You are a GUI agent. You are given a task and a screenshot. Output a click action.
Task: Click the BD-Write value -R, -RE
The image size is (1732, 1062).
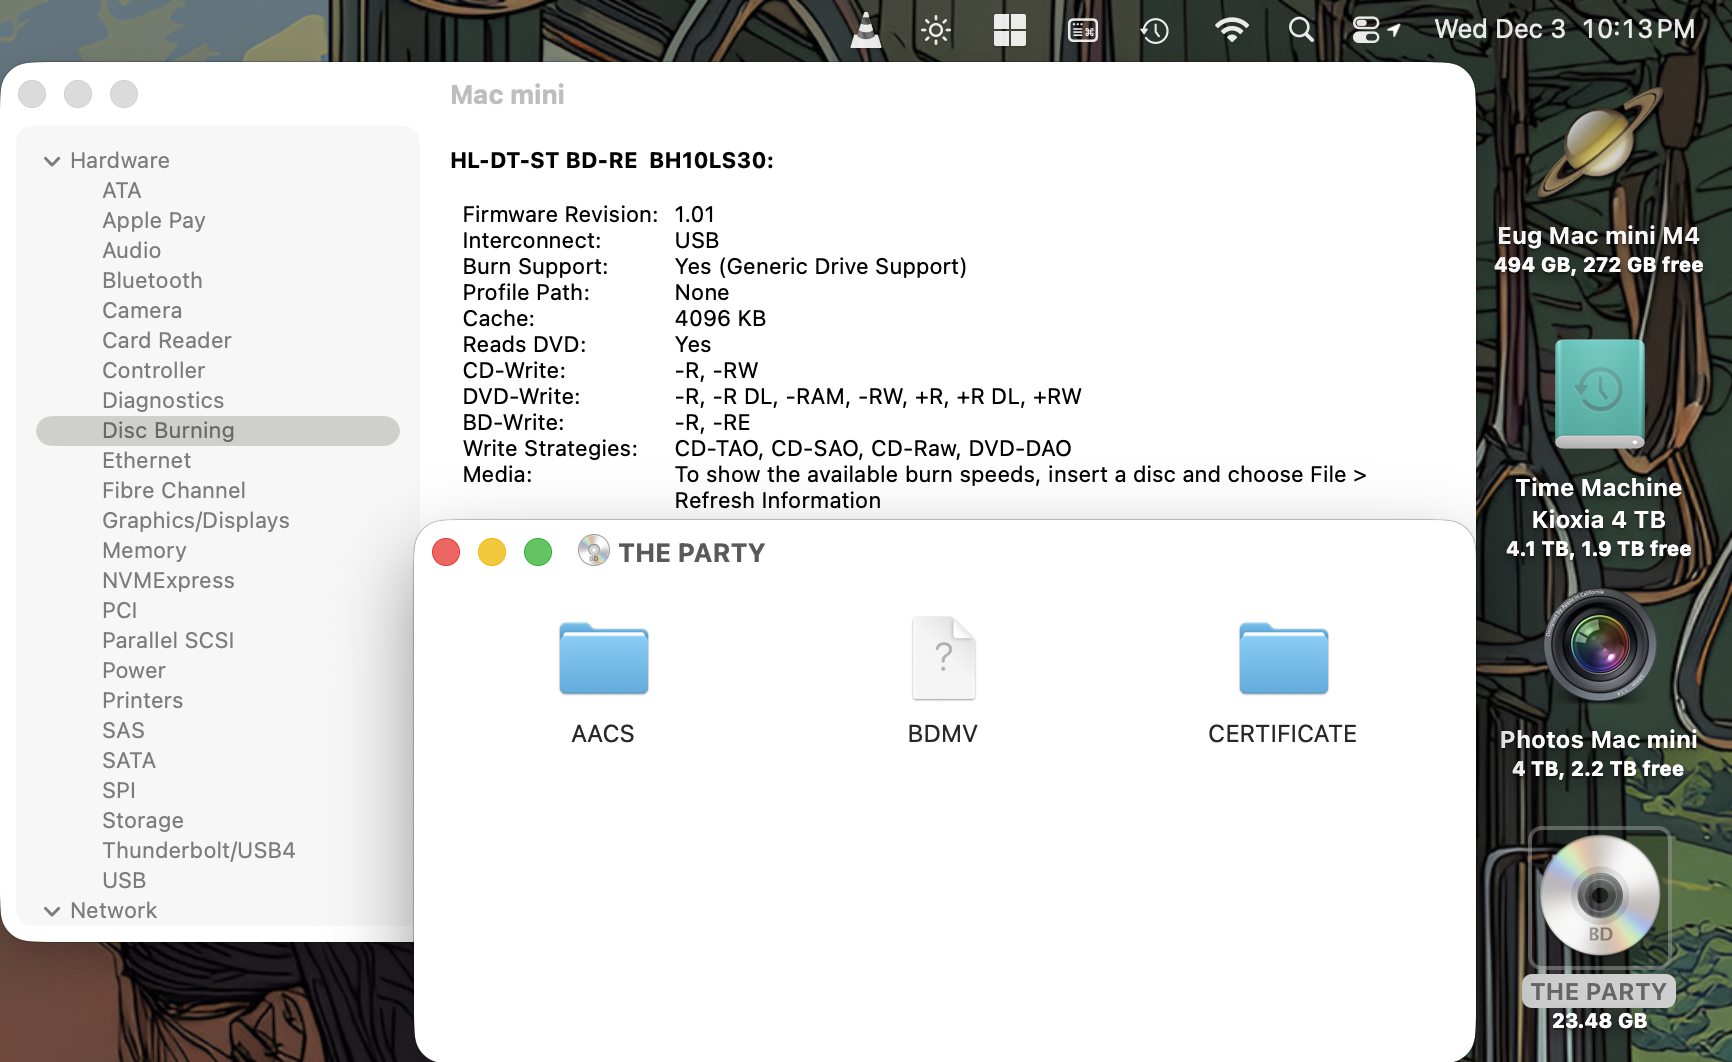(x=712, y=422)
